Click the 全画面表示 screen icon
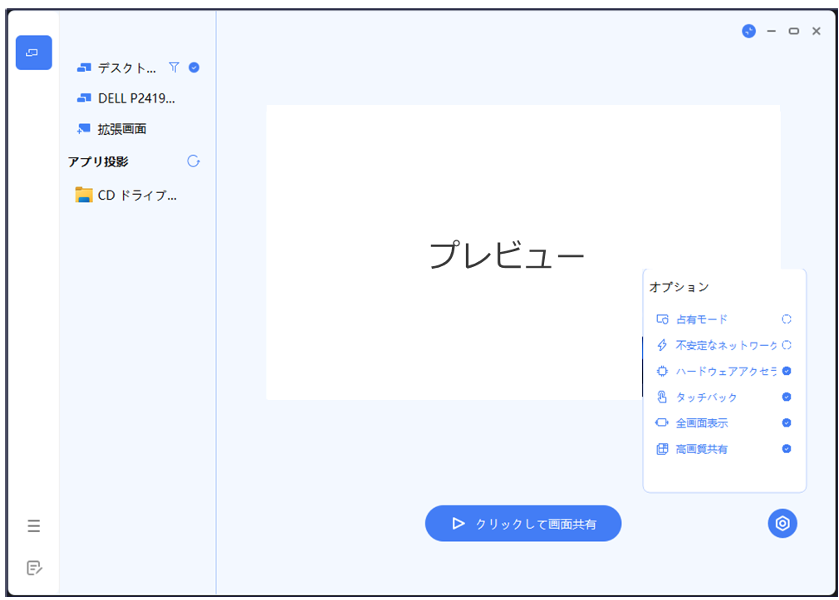The width and height of the screenshot is (839, 600). click(x=662, y=422)
